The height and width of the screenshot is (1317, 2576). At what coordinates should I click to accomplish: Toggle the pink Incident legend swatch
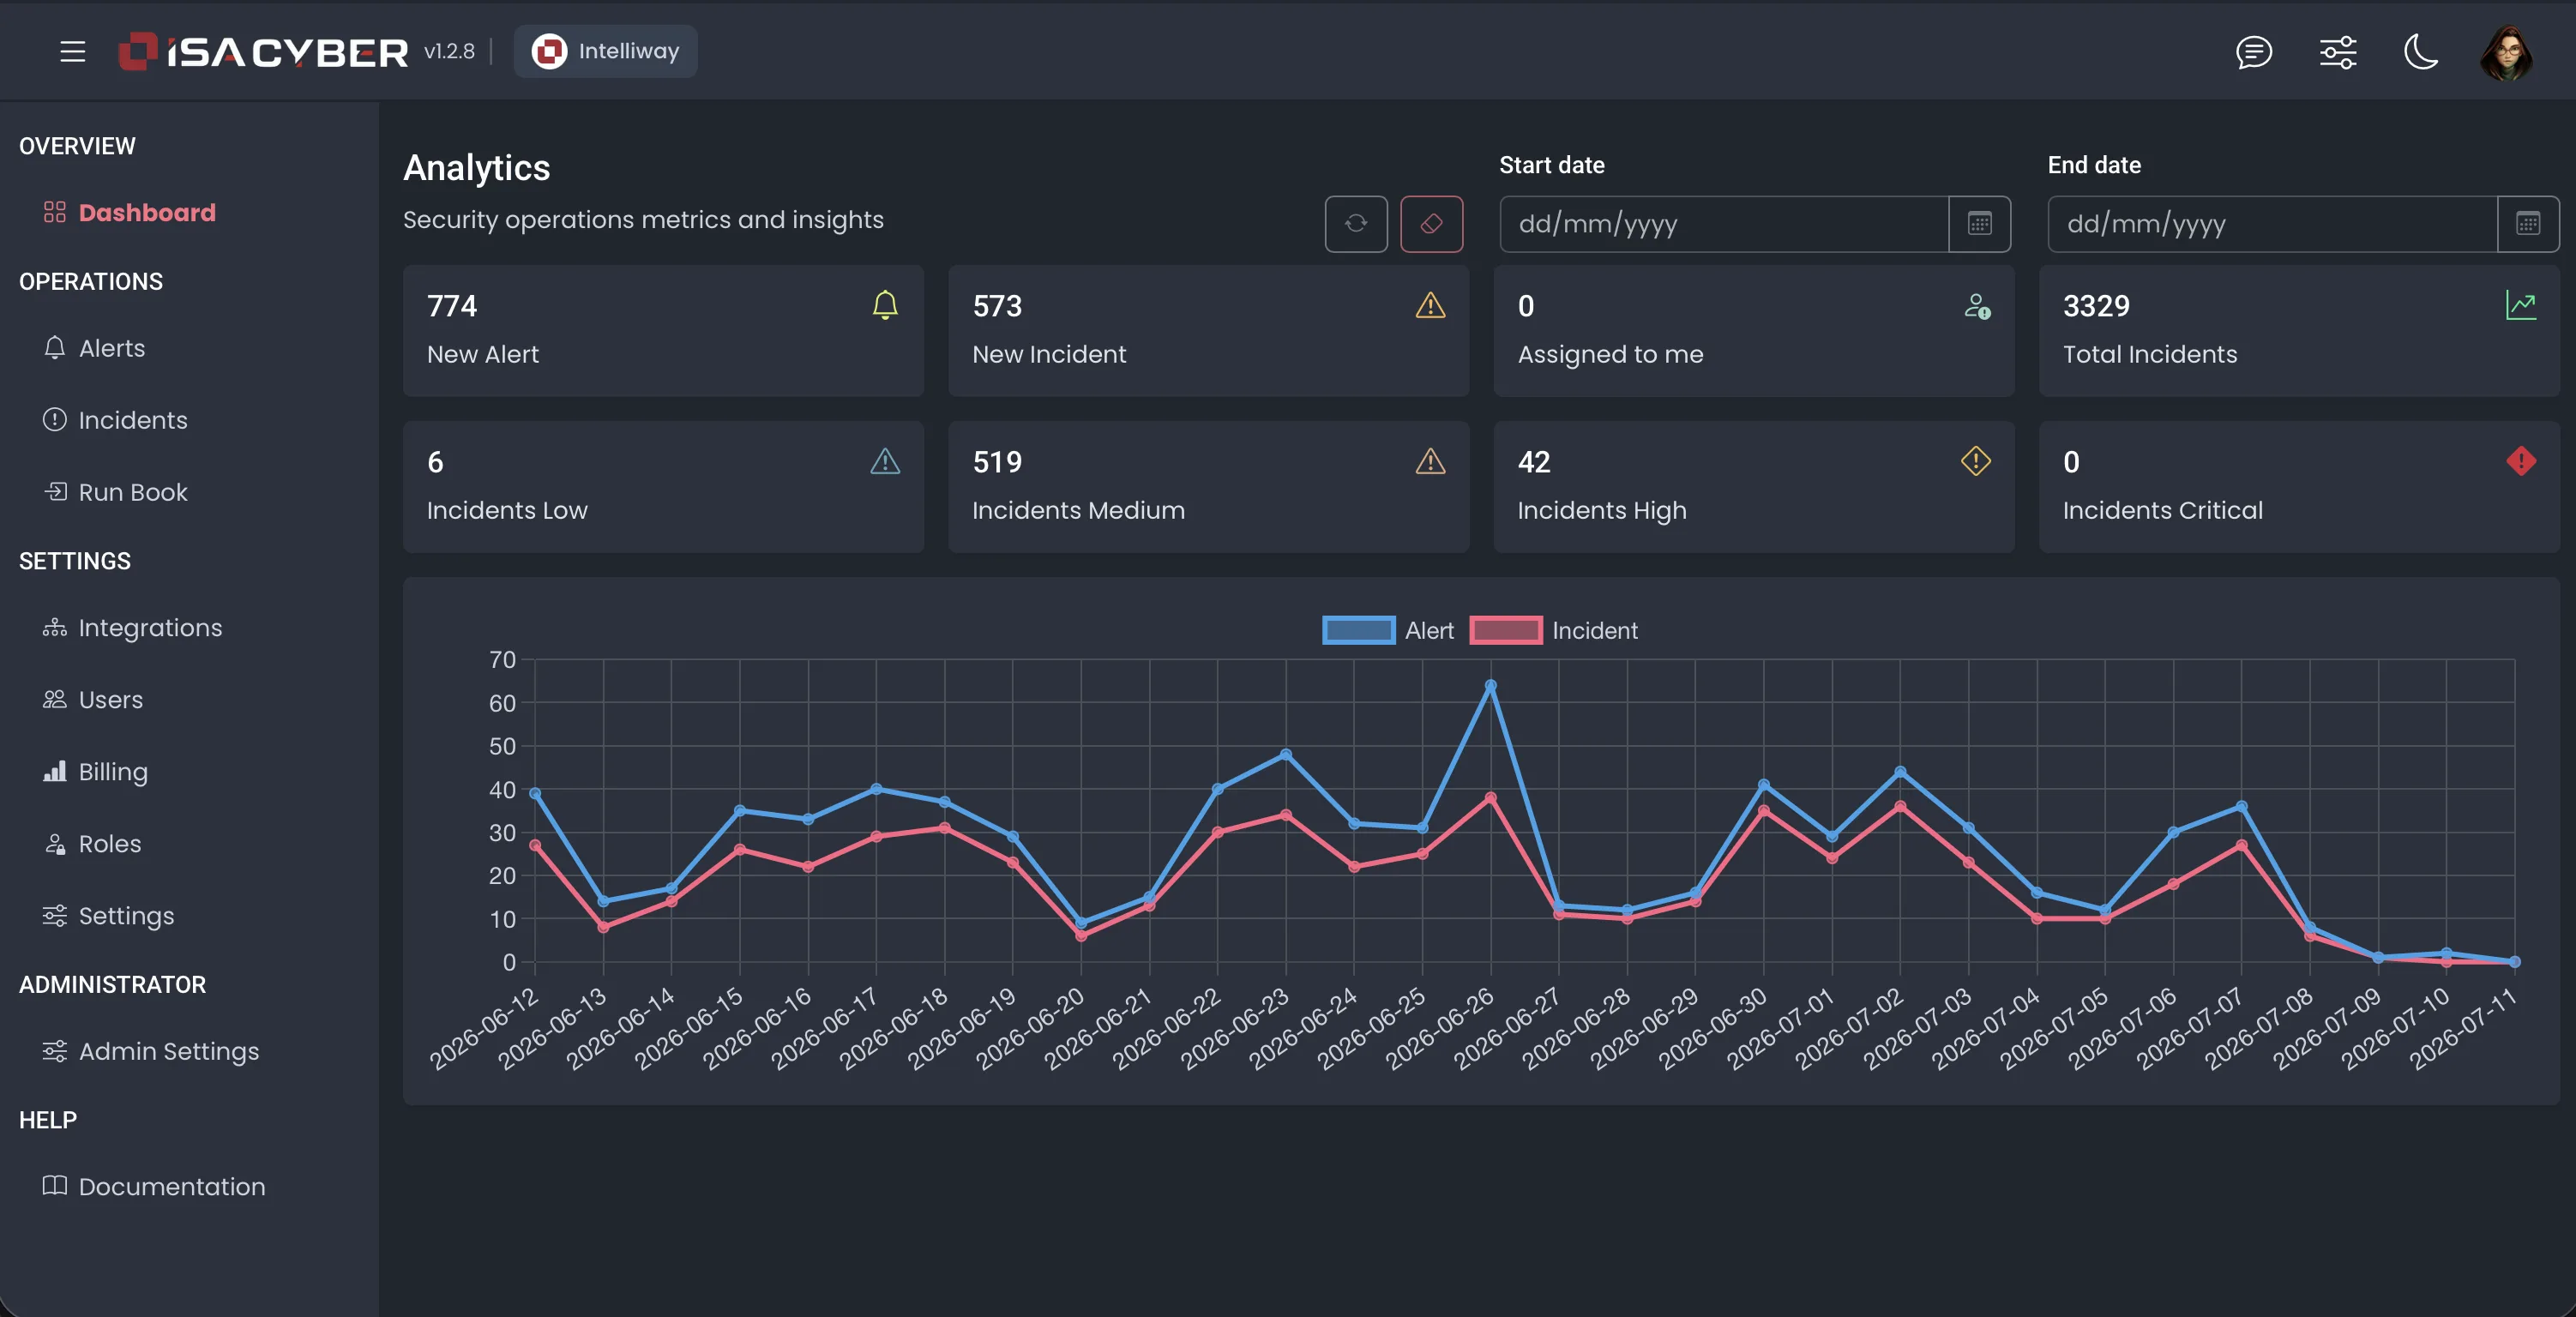pyautogui.click(x=1505, y=630)
